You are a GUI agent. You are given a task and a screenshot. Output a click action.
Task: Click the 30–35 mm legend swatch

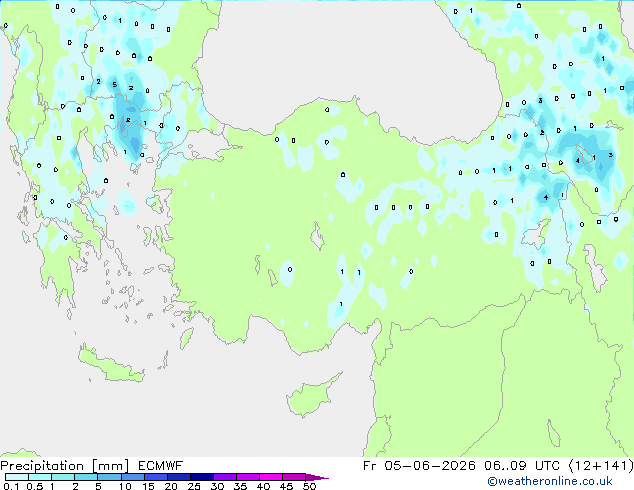tap(224, 477)
